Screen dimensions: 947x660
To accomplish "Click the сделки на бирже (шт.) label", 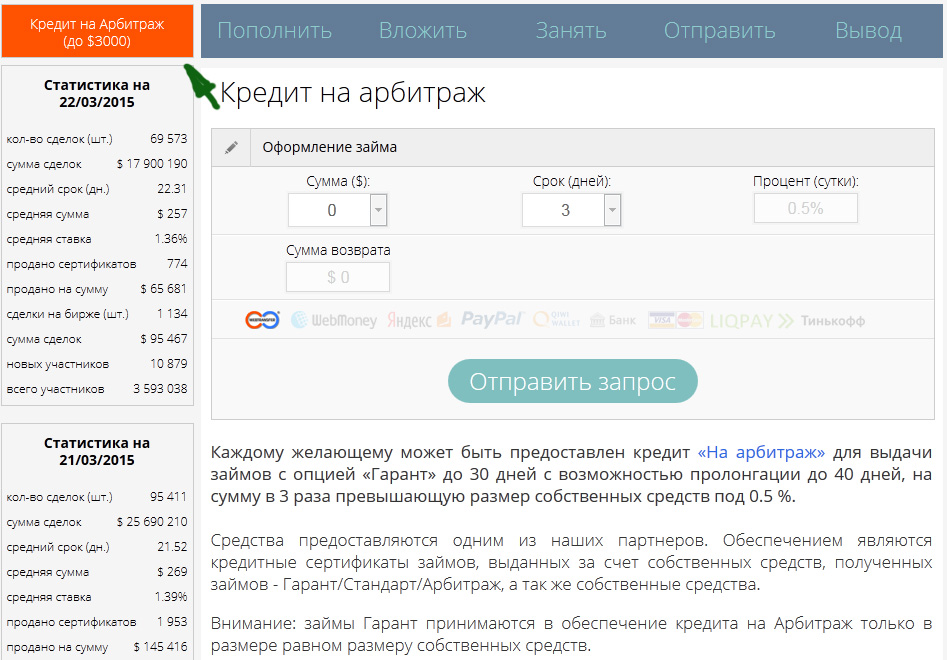I will (68, 315).
